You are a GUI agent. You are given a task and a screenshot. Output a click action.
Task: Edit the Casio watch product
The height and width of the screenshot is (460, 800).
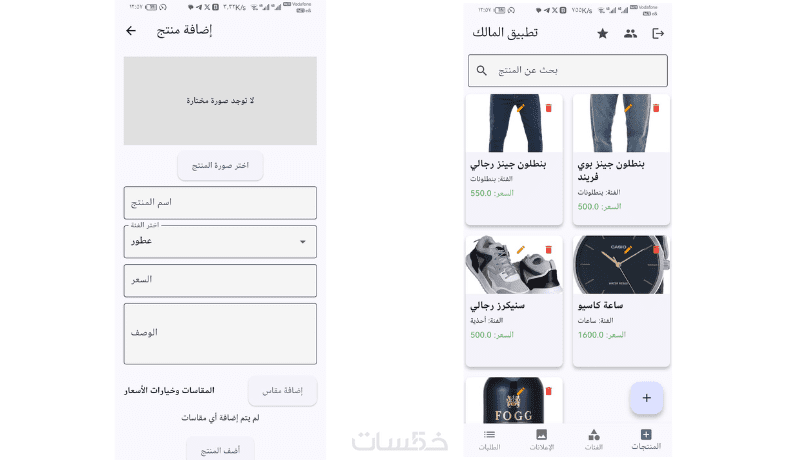628,249
